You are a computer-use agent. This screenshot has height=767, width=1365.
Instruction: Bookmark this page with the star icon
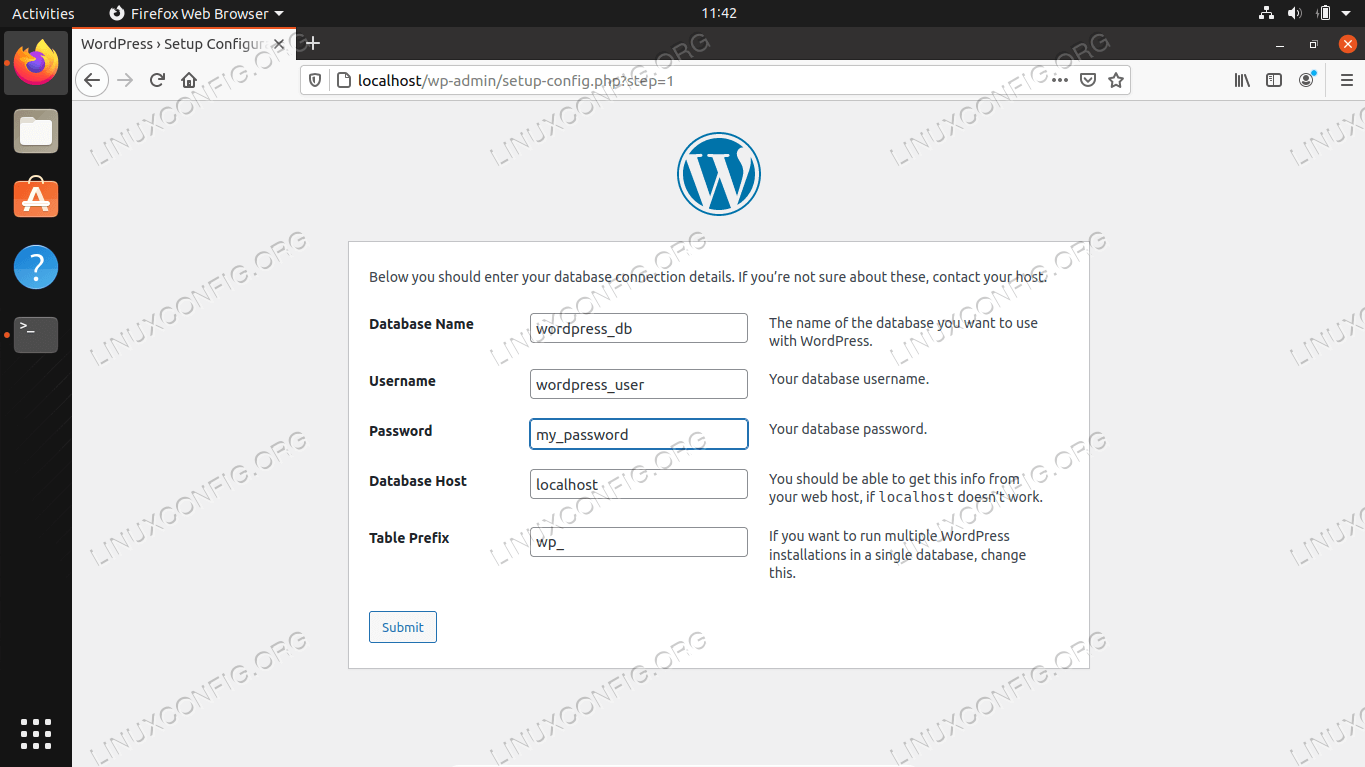tap(1116, 80)
